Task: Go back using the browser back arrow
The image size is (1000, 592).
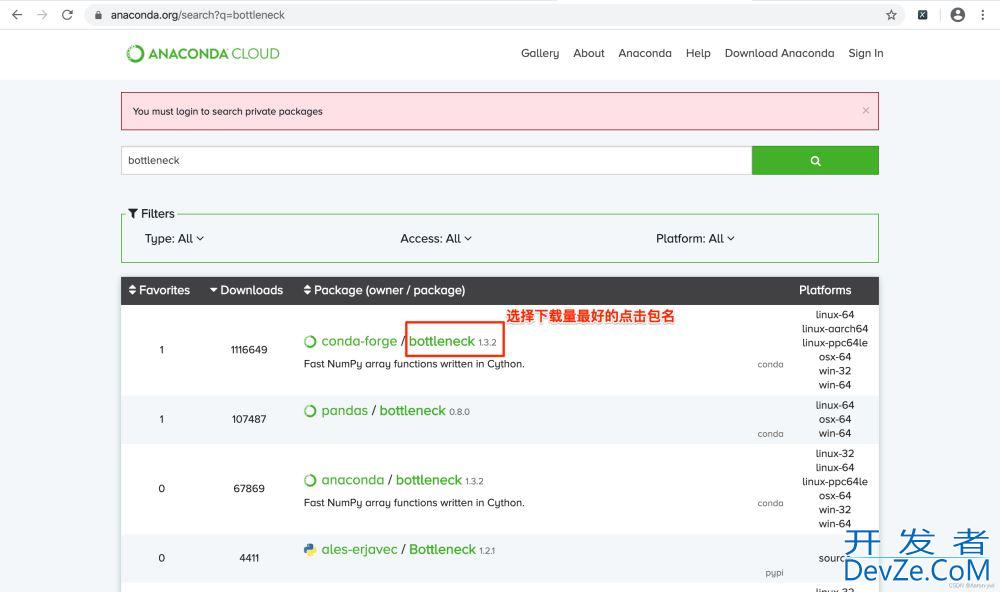Action: (x=17, y=15)
